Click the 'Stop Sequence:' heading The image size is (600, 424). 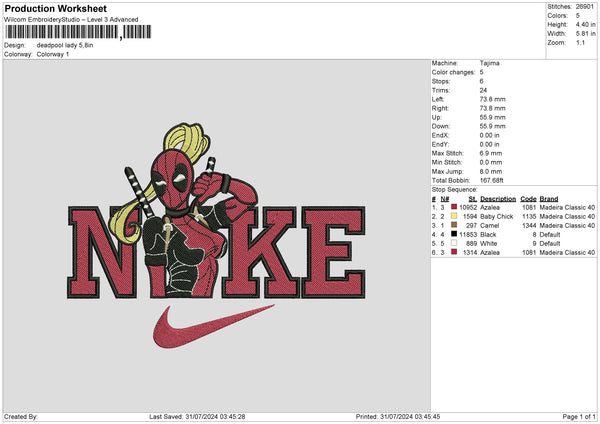pos(455,190)
